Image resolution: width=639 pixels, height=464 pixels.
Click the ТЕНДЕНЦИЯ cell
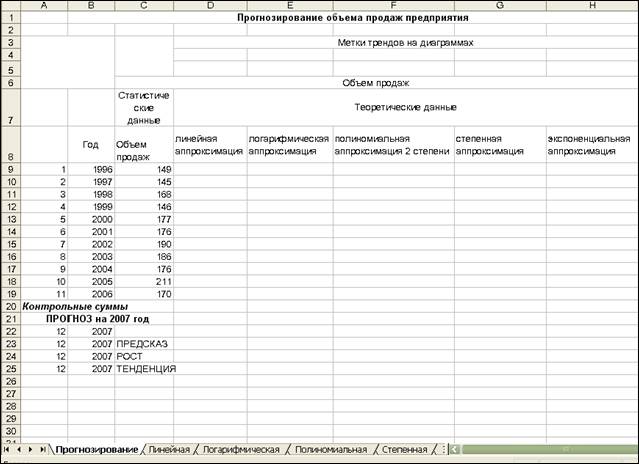point(144,369)
